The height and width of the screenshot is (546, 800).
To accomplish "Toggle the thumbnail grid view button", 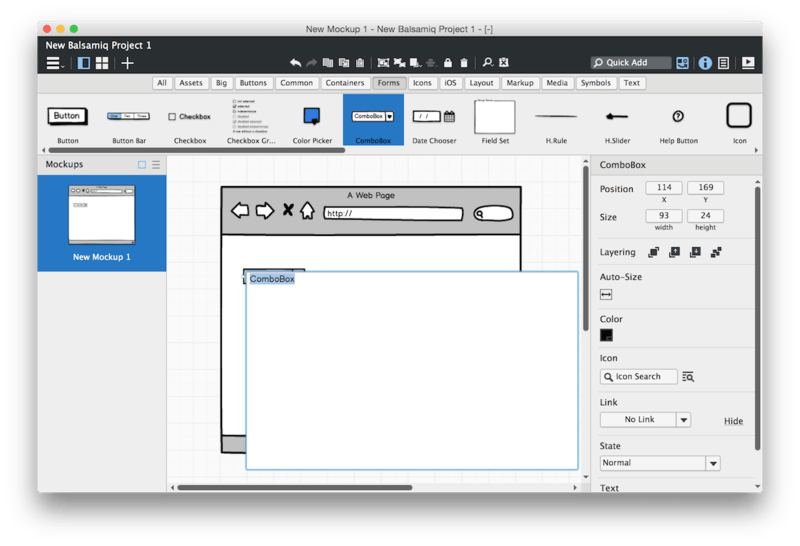I will click(102, 63).
